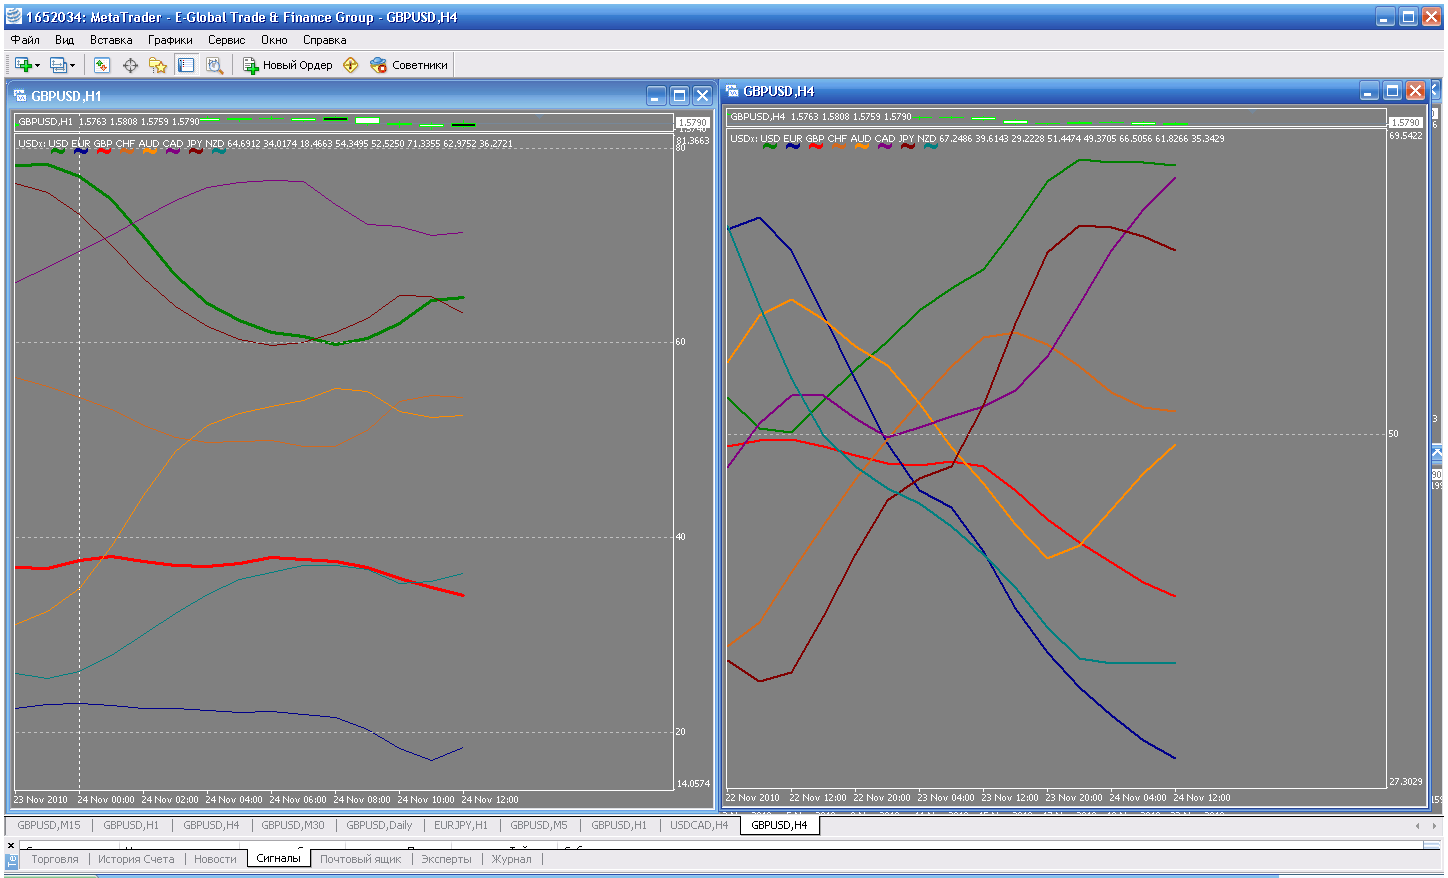Click the 1.5790 price label in H4 chart
This screenshot has height=878, width=1448.
[x=1406, y=122]
